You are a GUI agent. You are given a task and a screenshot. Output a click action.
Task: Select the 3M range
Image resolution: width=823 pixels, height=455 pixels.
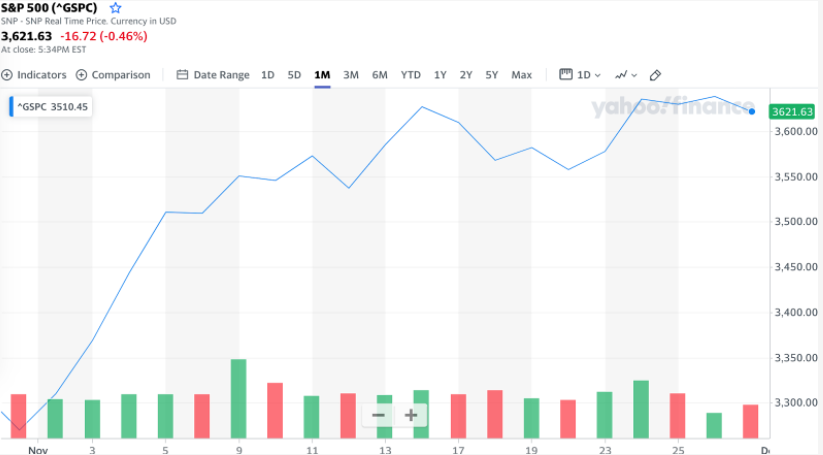pyautogui.click(x=351, y=75)
